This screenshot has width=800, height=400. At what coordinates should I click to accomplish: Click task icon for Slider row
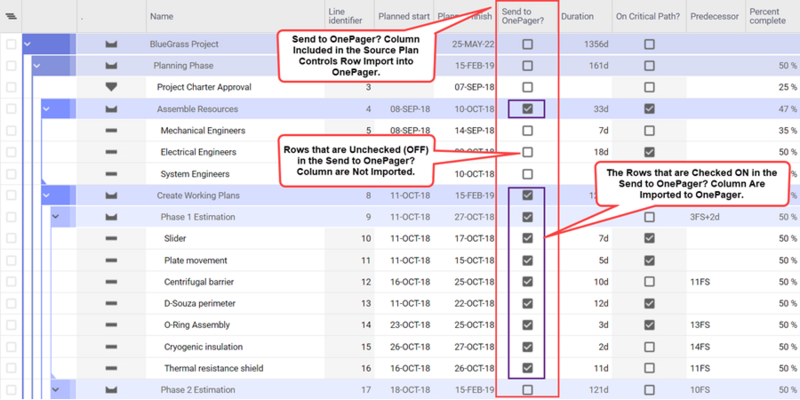click(111, 238)
